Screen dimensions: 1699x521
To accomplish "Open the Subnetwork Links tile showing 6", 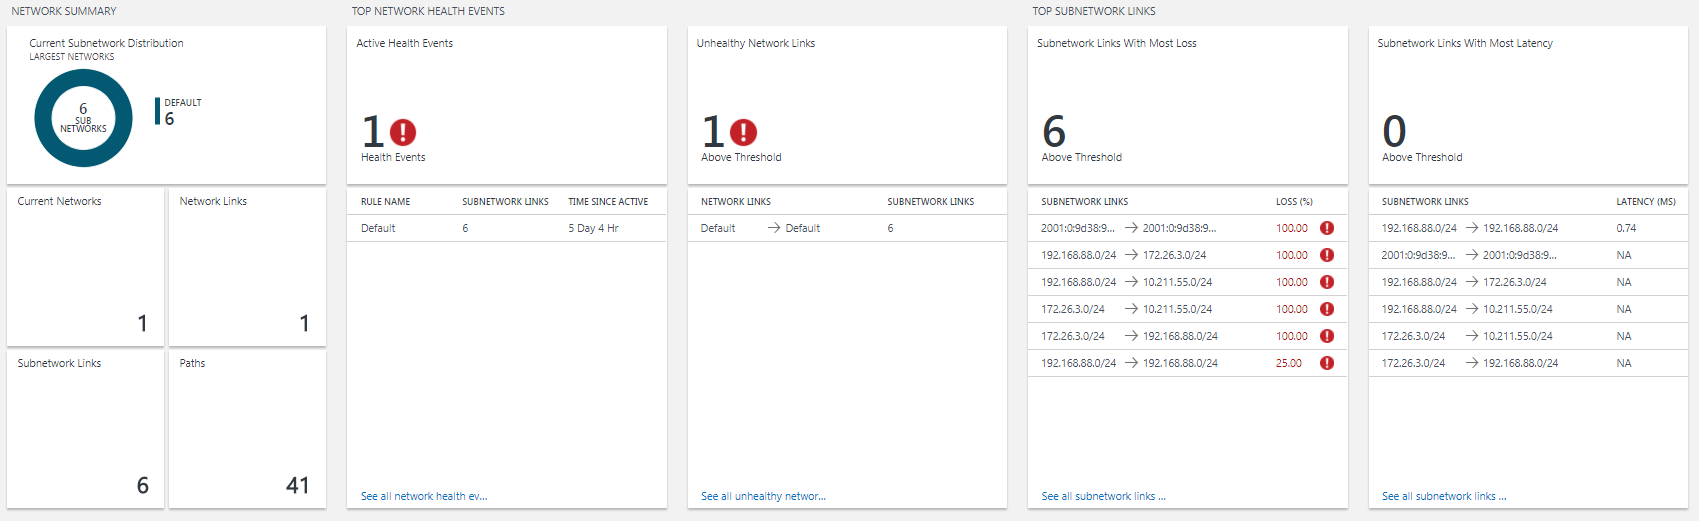I will 85,428.
